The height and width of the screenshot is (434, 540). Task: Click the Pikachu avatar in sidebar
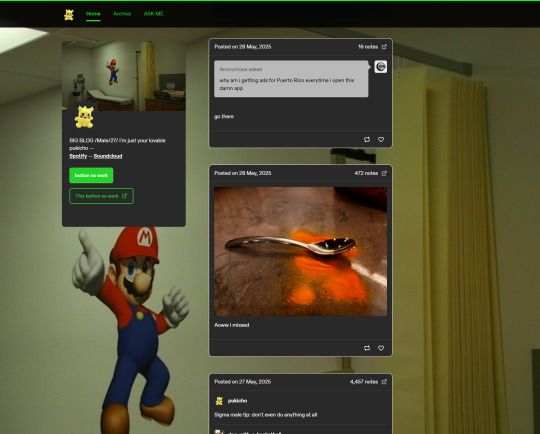tap(84, 117)
